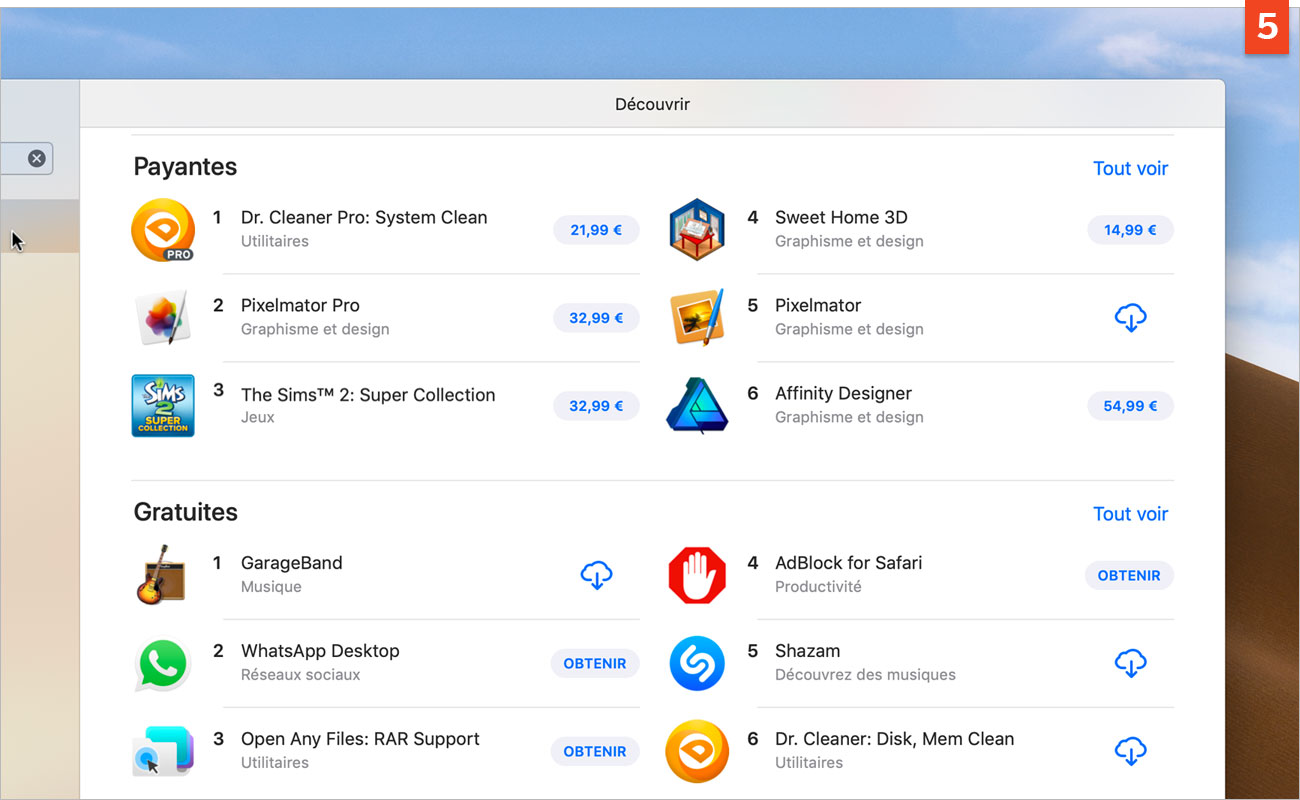Click the Gratuites section heading

click(186, 512)
